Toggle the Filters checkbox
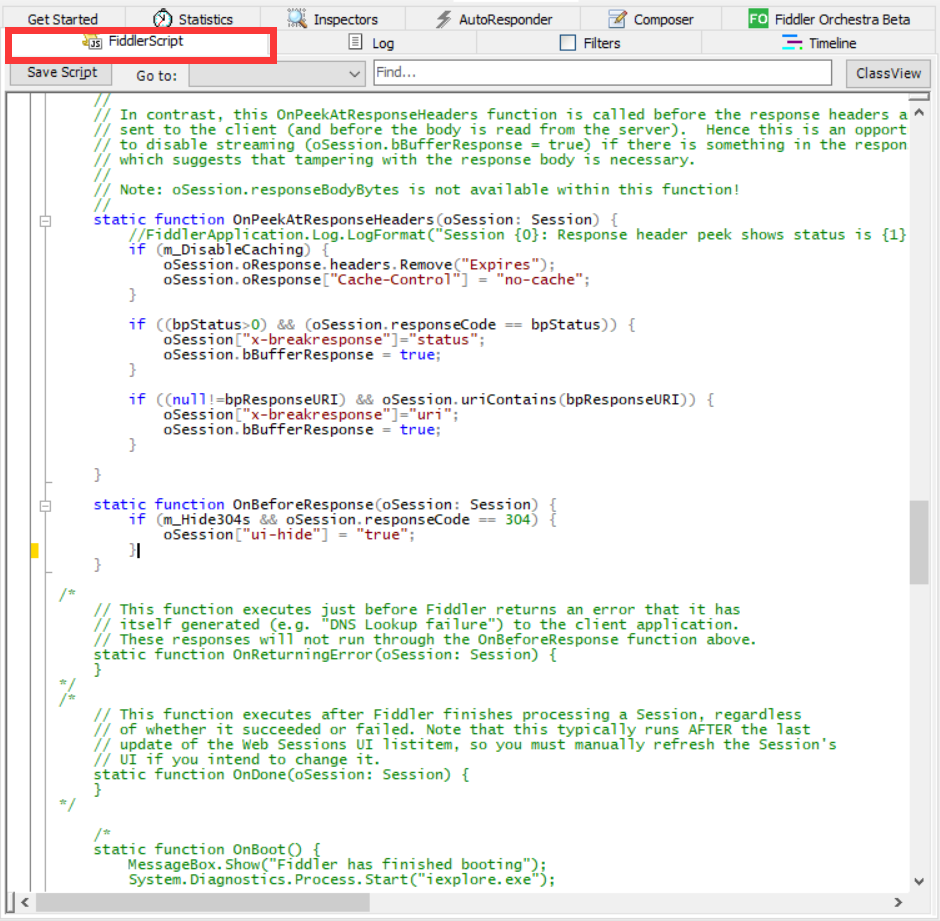The image size is (940, 921). (x=568, y=43)
